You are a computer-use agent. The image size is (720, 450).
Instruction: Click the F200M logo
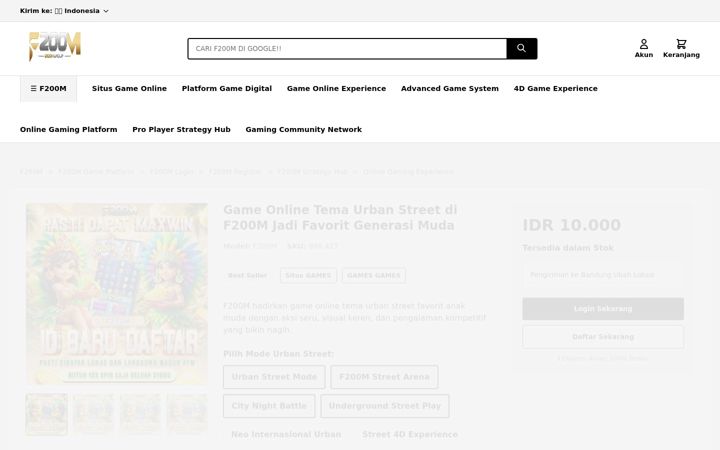55,46
